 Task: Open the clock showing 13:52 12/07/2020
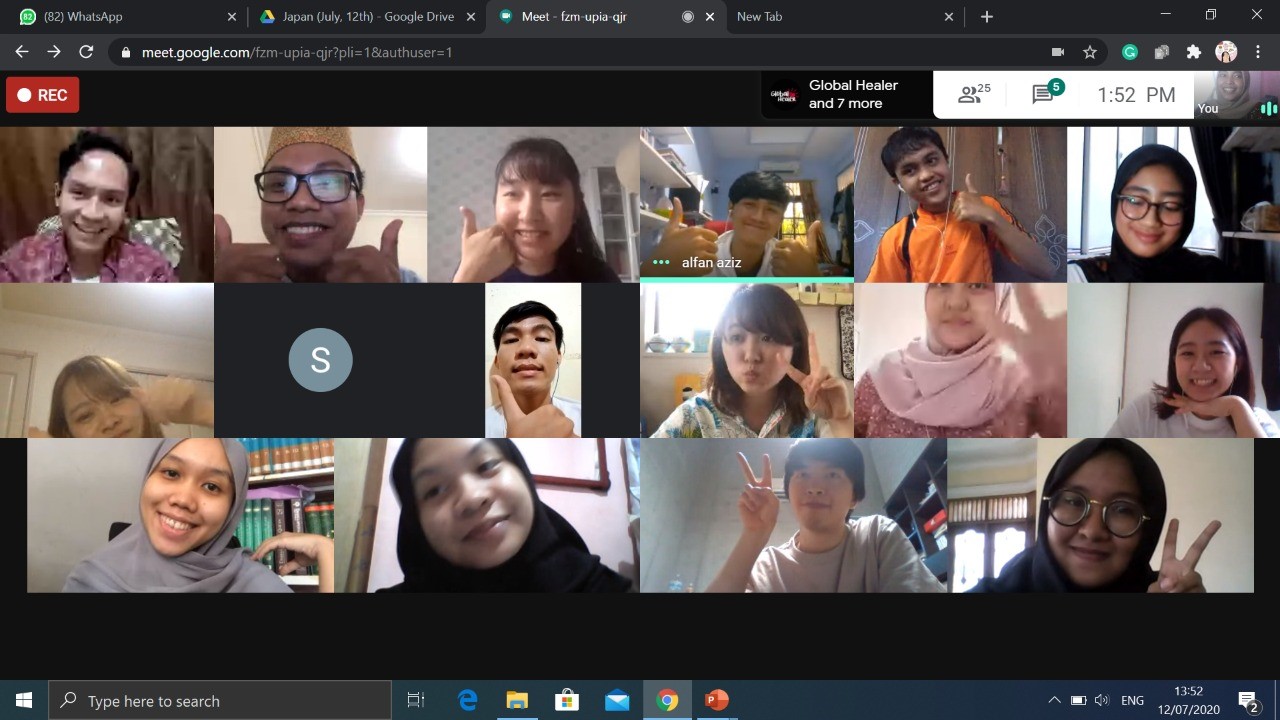point(1187,700)
